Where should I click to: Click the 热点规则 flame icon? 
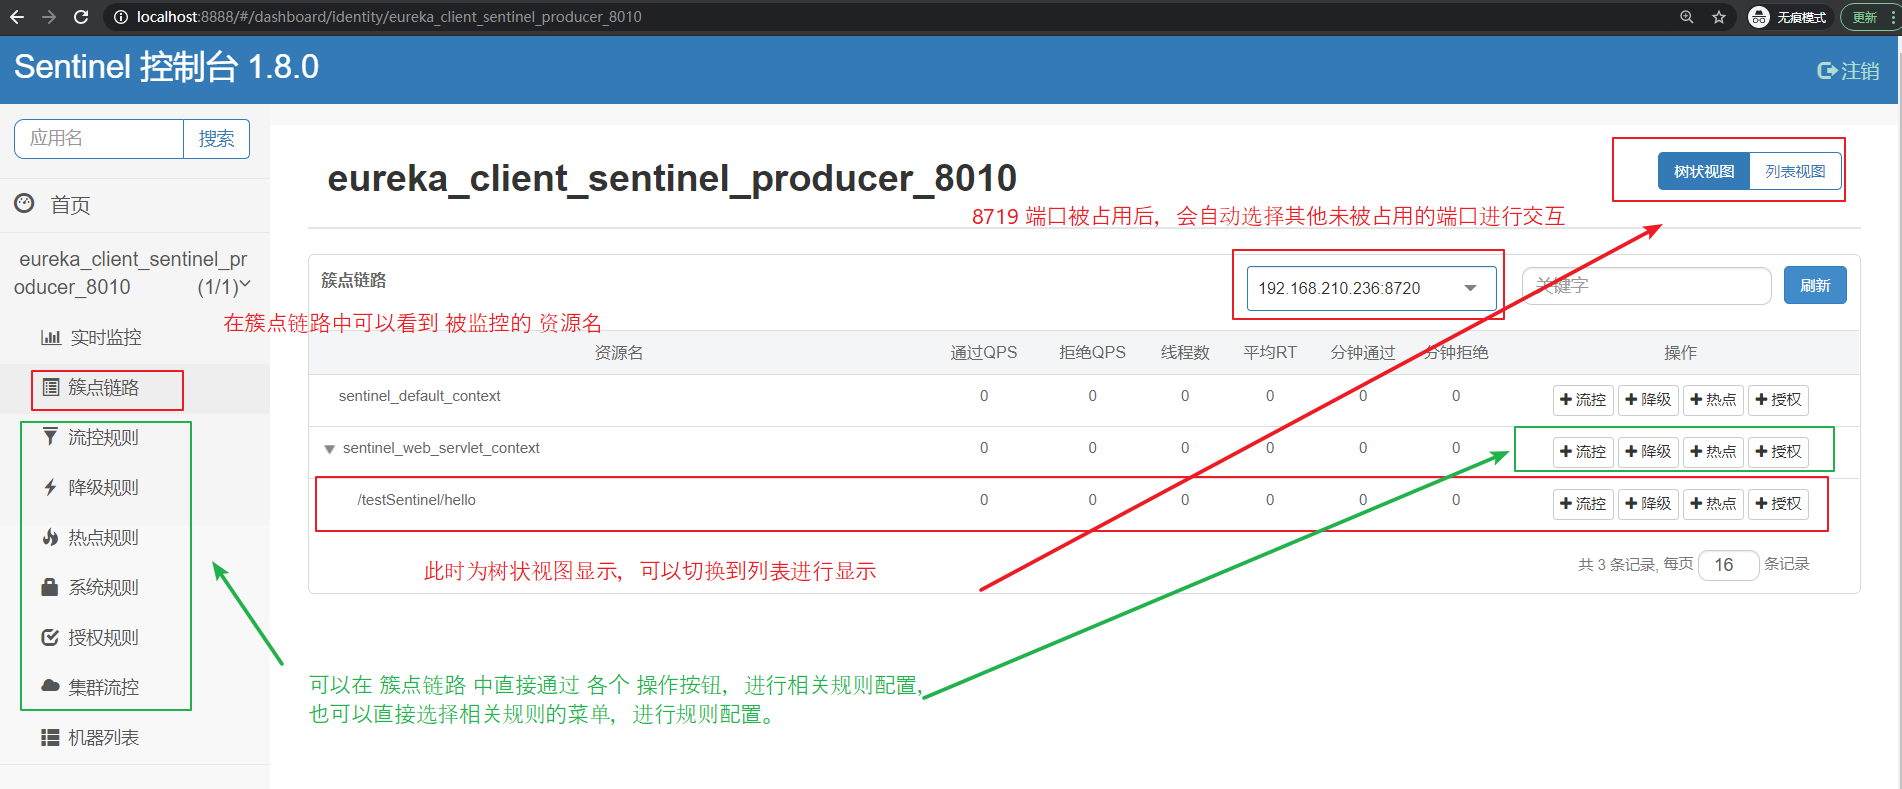tap(50, 537)
